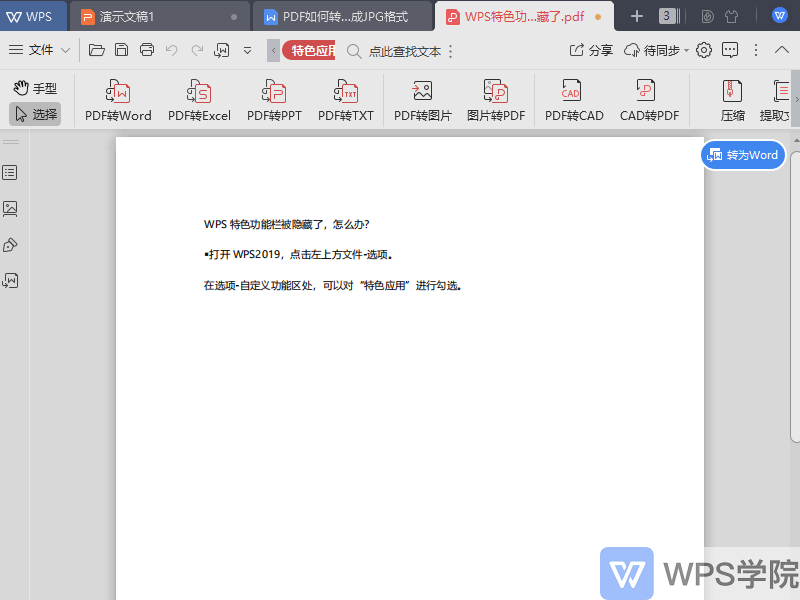
Task: Start PDF转TXT conversion
Action: click(x=346, y=99)
